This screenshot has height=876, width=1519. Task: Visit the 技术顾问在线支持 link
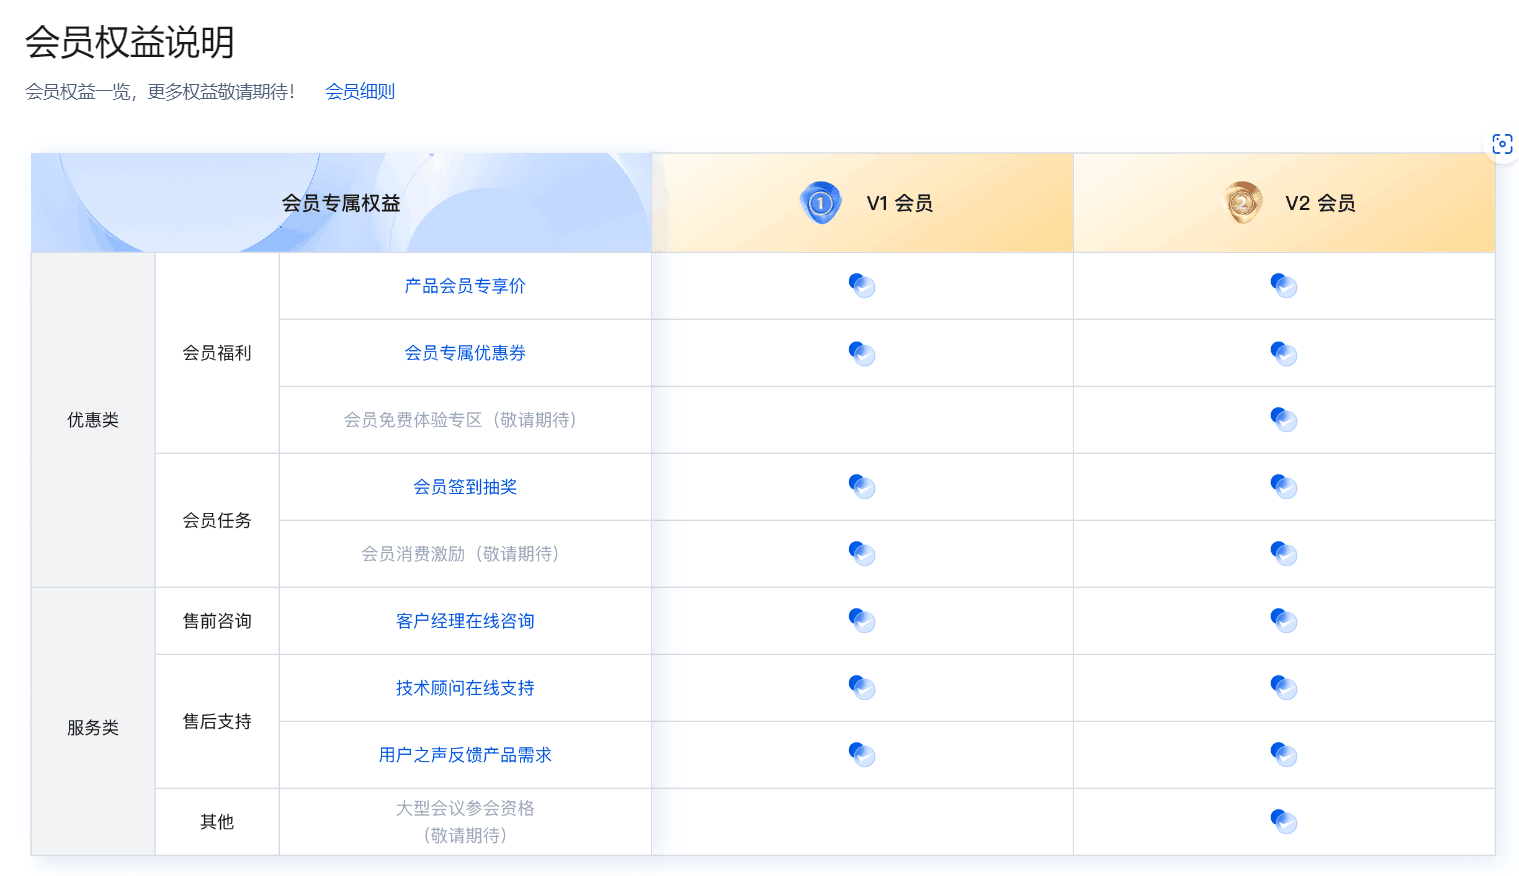click(465, 688)
